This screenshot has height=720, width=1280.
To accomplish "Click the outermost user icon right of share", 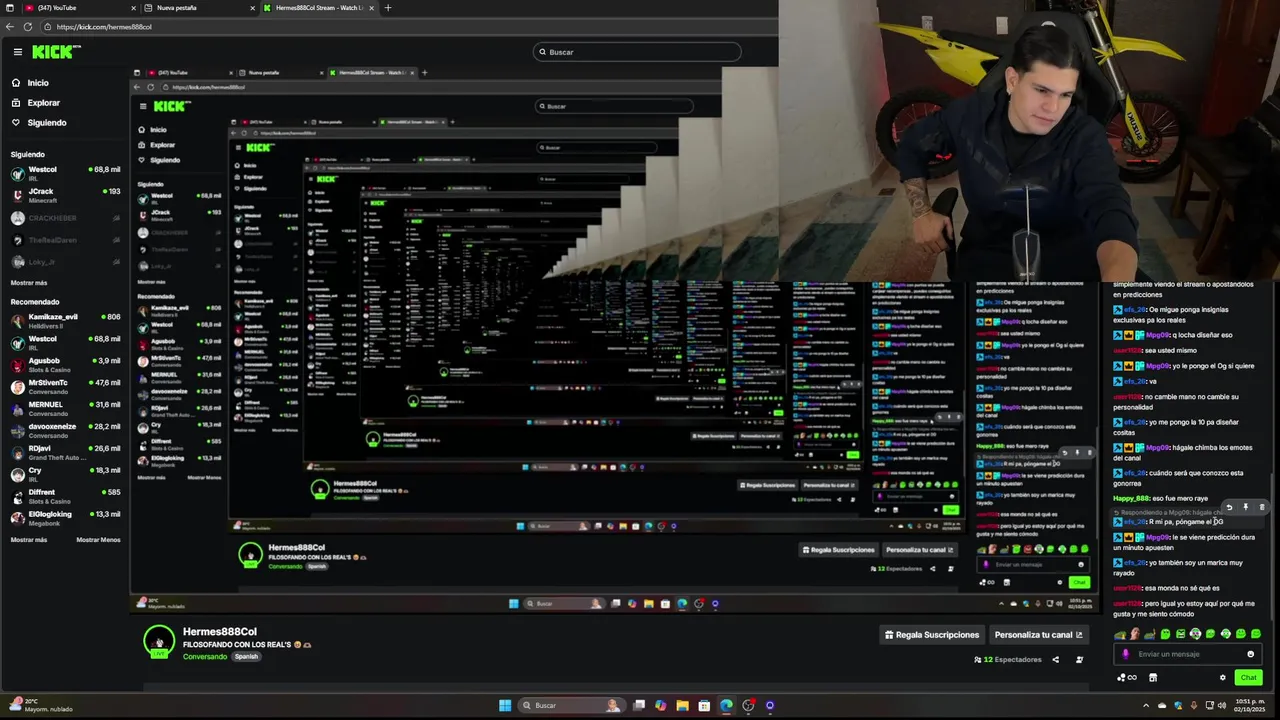I will point(1079,660).
